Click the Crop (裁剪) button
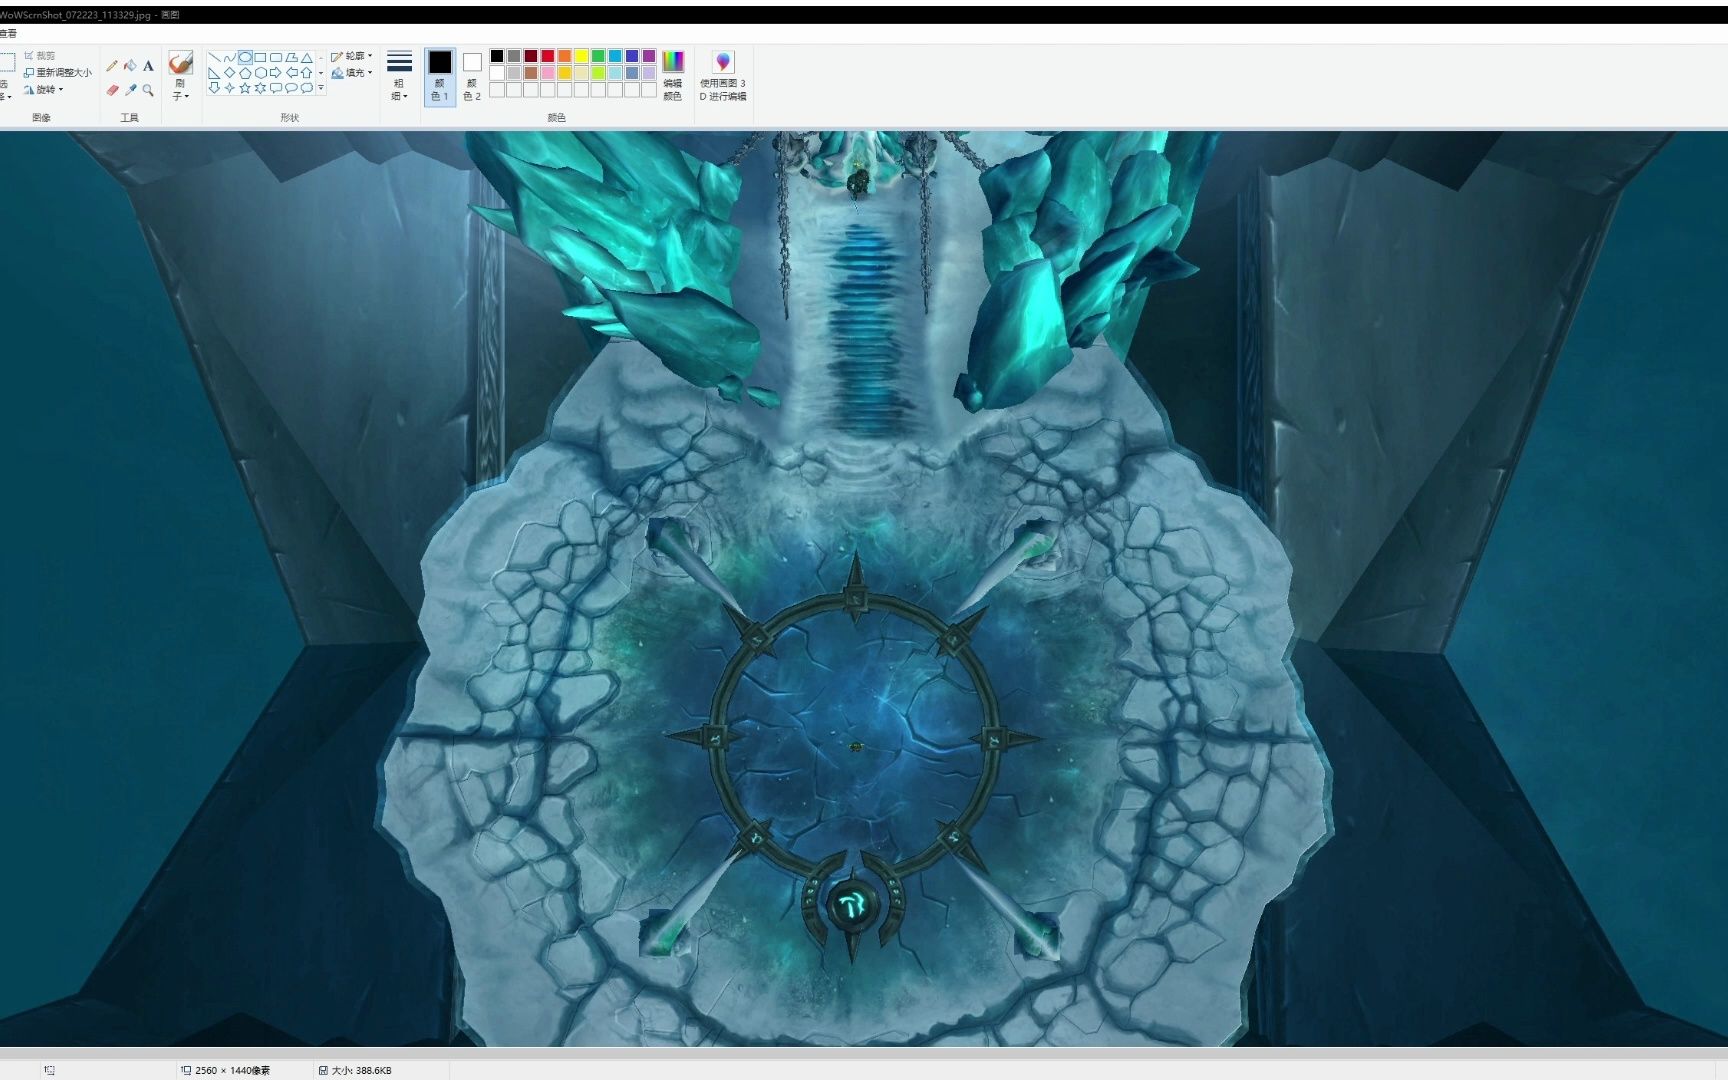The height and width of the screenshot is (1080, 1728). click(39, 56)
